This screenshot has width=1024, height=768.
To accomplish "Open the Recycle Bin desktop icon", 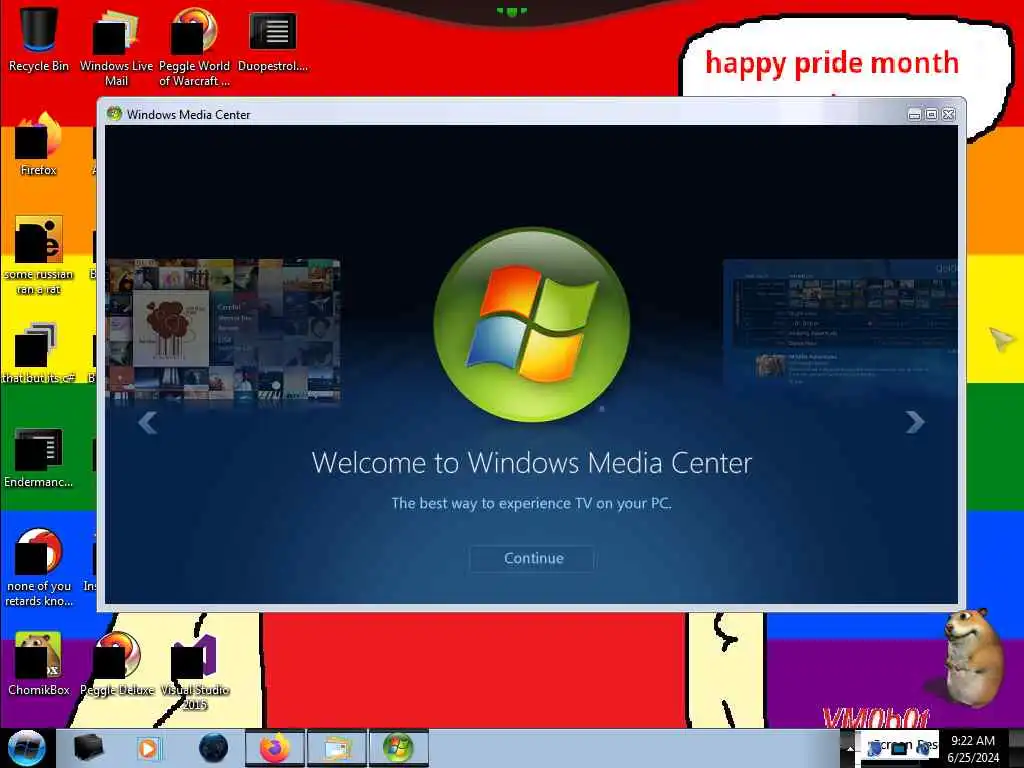I will click(x=39, y=39).
